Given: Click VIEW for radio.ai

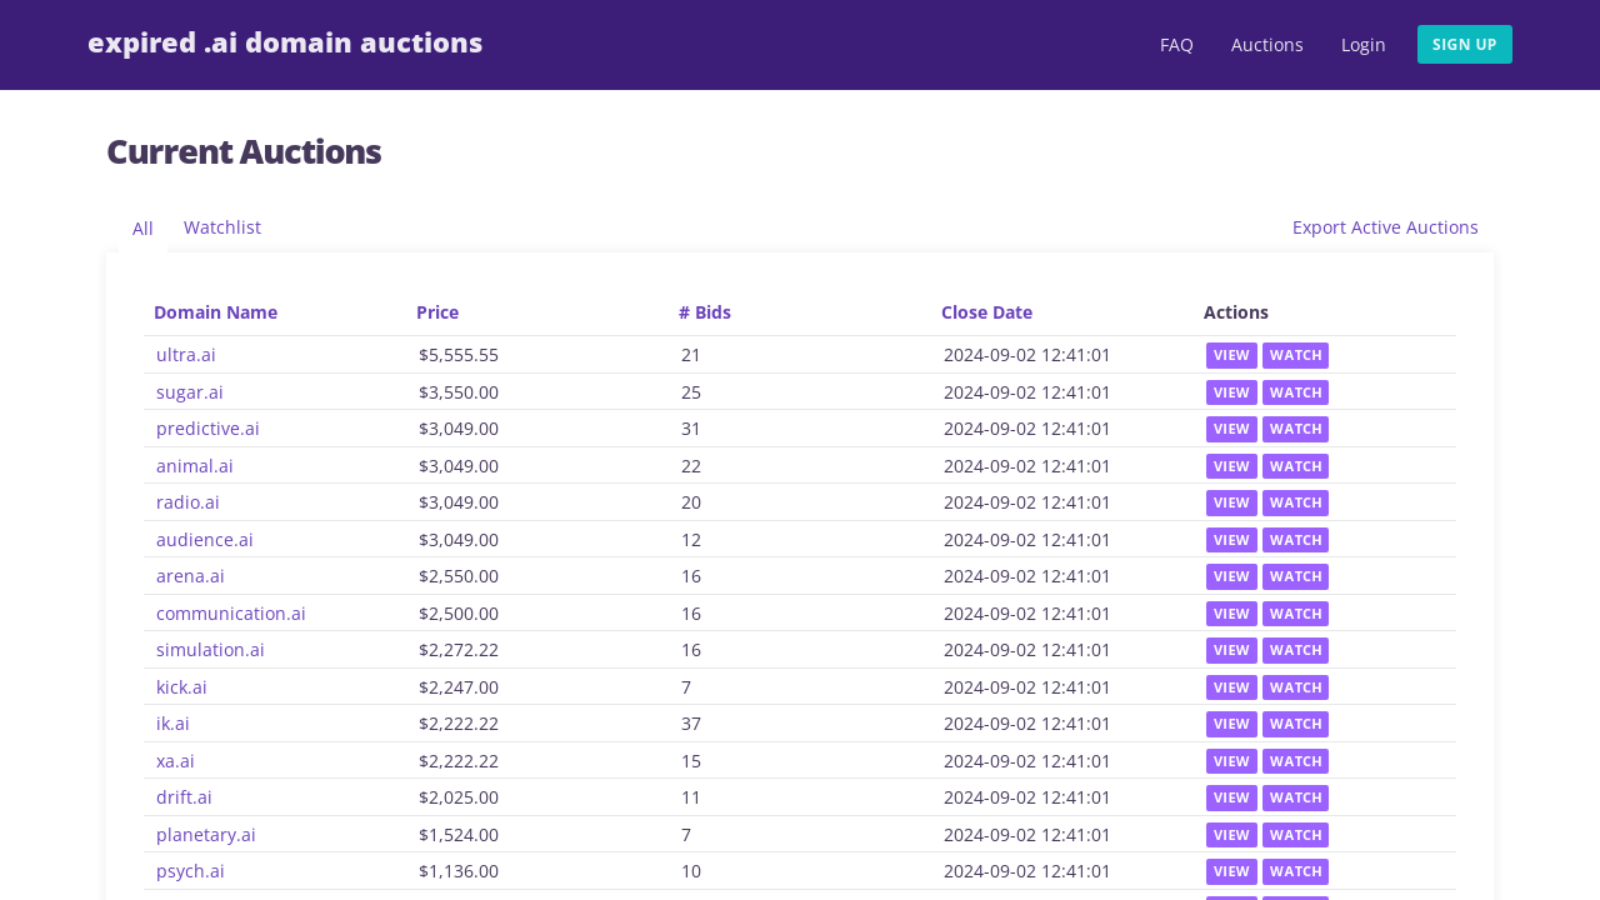Looking at the screenshot, I should click(1231, 503).
